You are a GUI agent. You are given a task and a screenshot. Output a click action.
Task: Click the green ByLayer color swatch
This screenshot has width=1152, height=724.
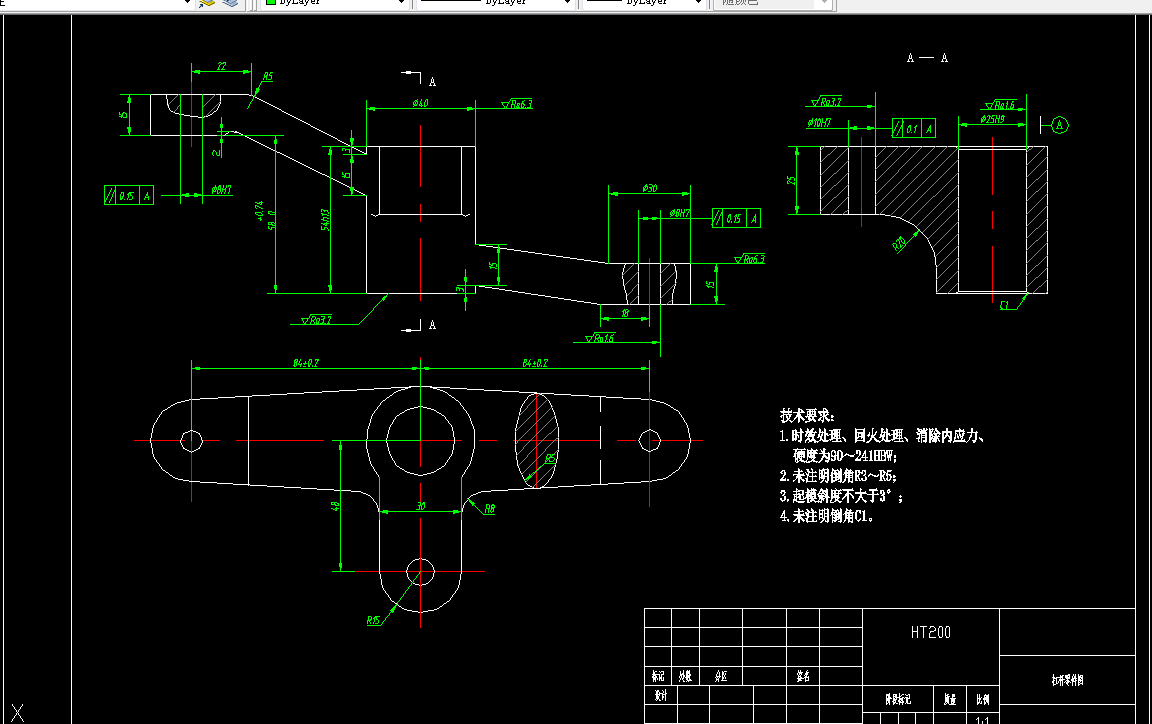coord(270,2)
